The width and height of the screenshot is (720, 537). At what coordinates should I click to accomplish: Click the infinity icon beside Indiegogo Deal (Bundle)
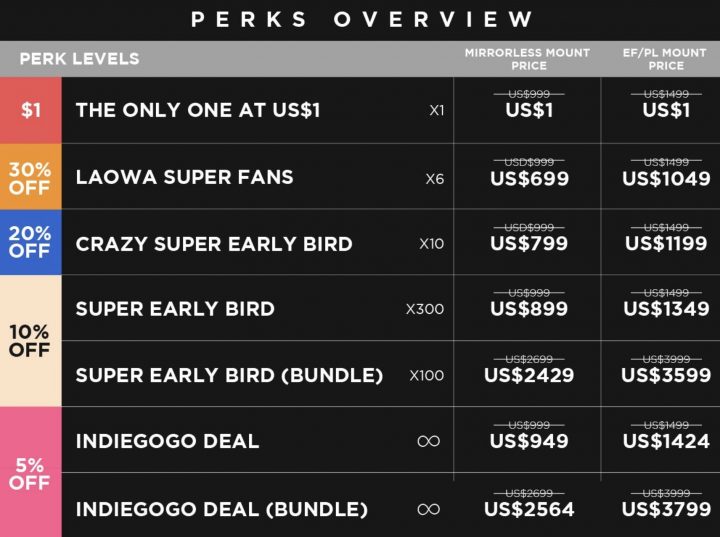(428, 509)
